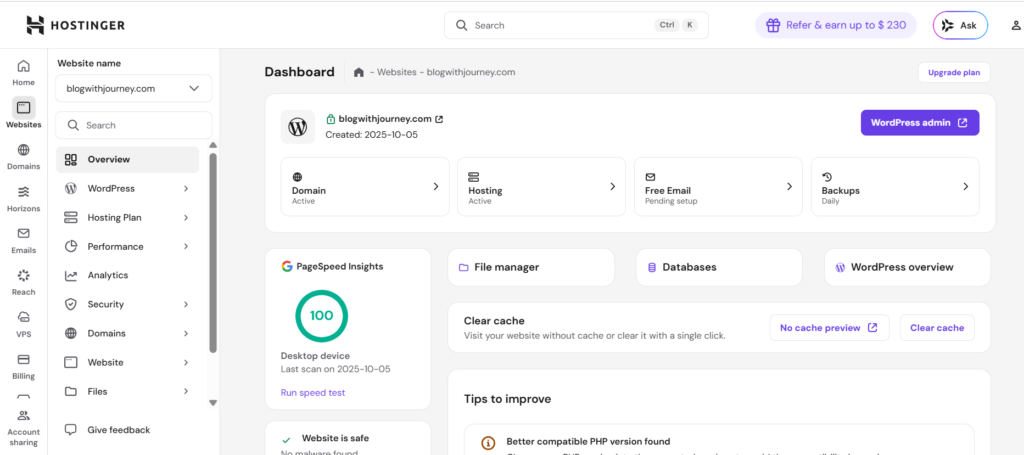Focus the sidebar Search field
Image resolution: width=1024 pixels, height=455 pixels.
[134, 125]
